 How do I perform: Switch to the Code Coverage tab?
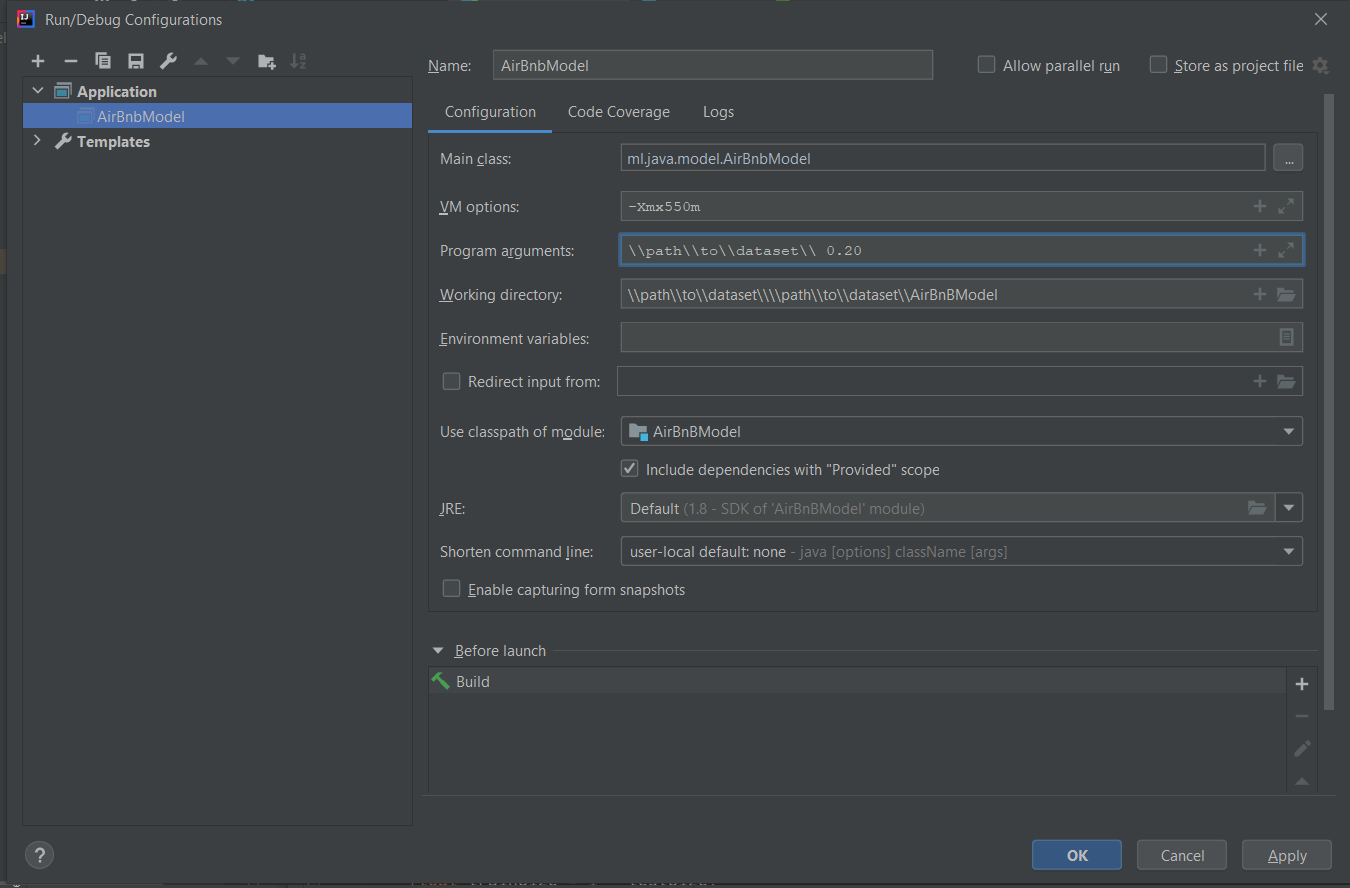[x=619, y=112]
